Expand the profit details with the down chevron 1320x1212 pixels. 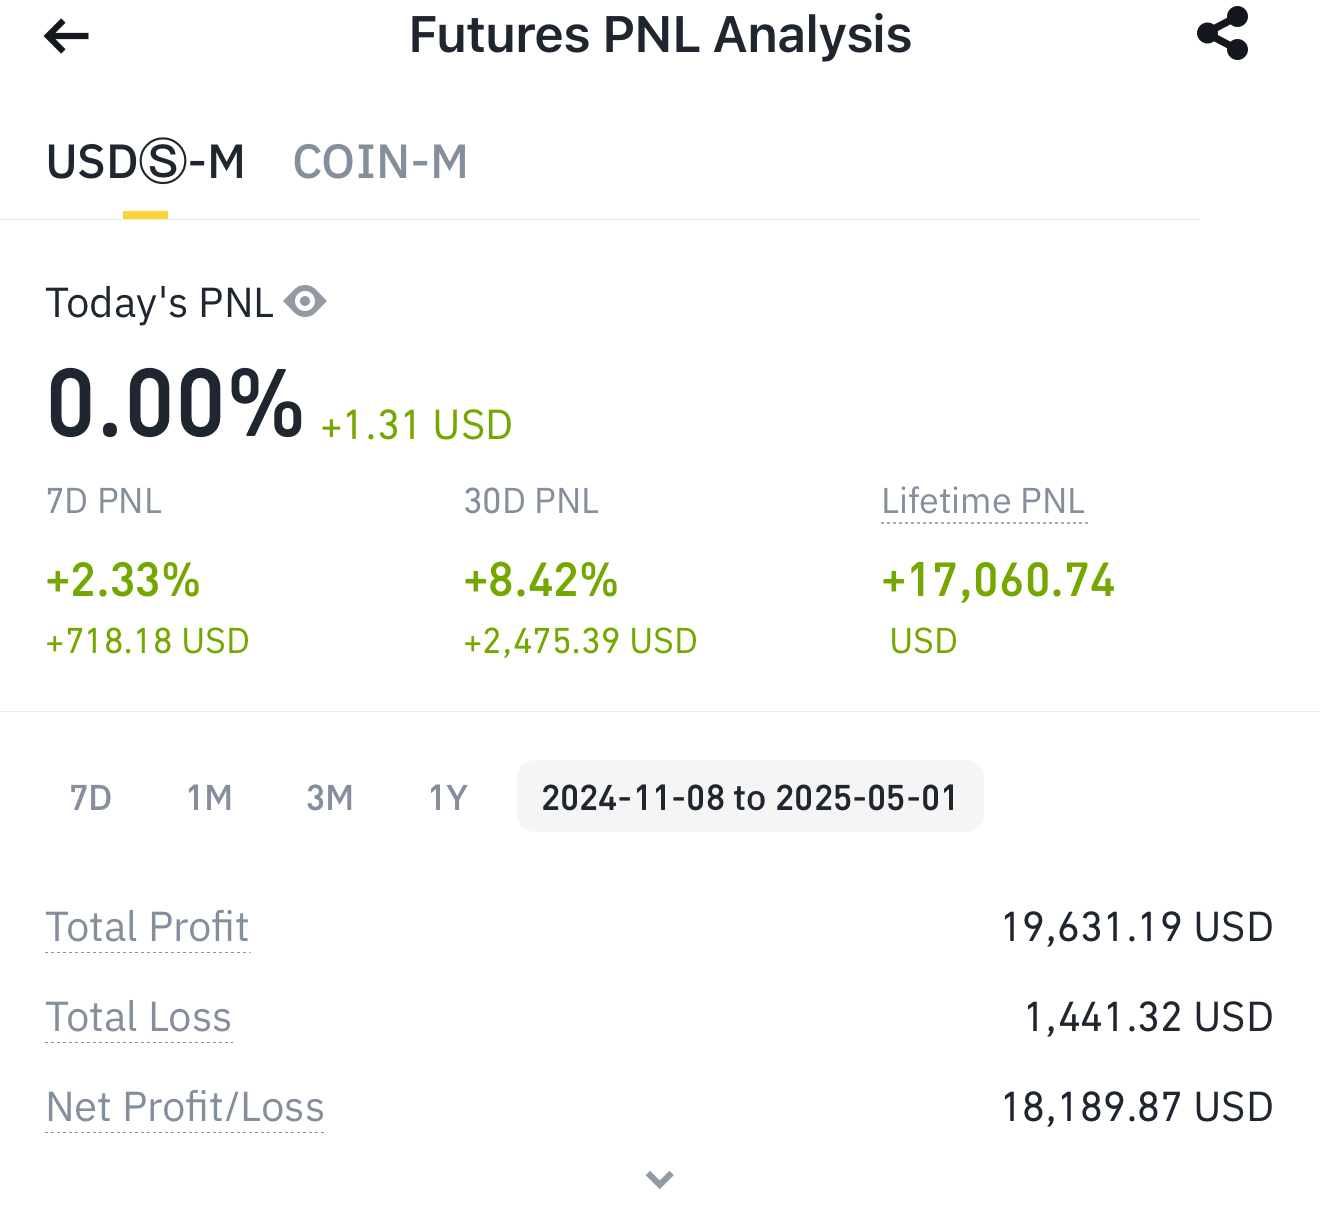point(660,1179)
